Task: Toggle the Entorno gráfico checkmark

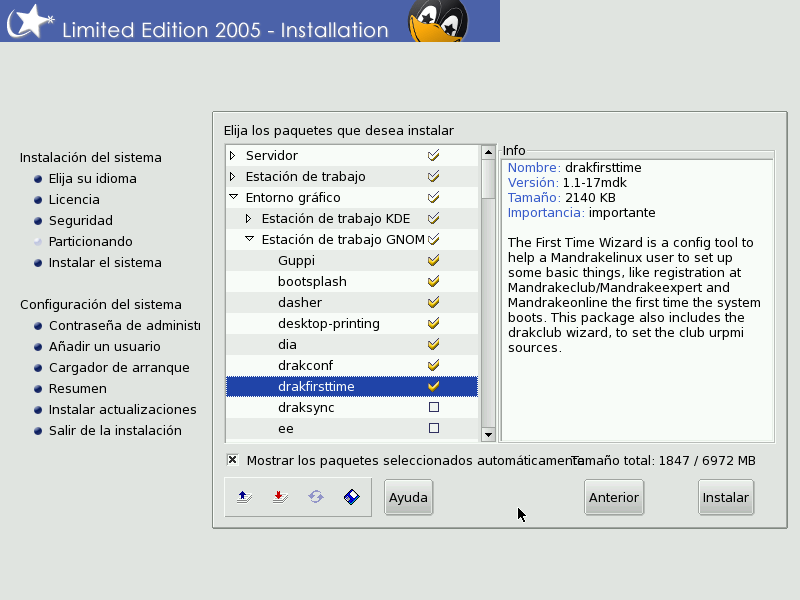Action: pyautogui.click(x=434, y=197)
